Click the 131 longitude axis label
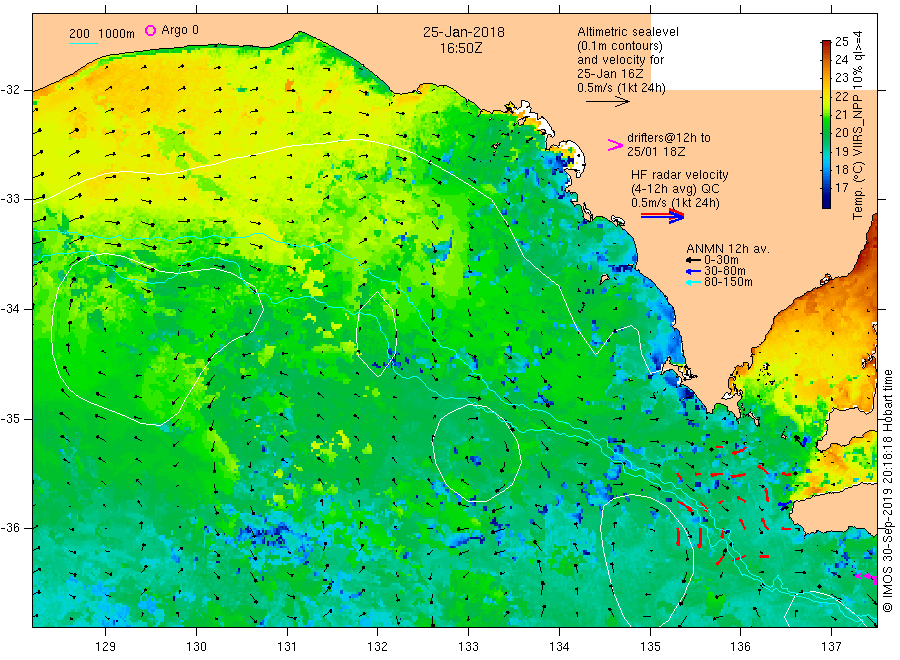The image size is (900, 660). 287,647
